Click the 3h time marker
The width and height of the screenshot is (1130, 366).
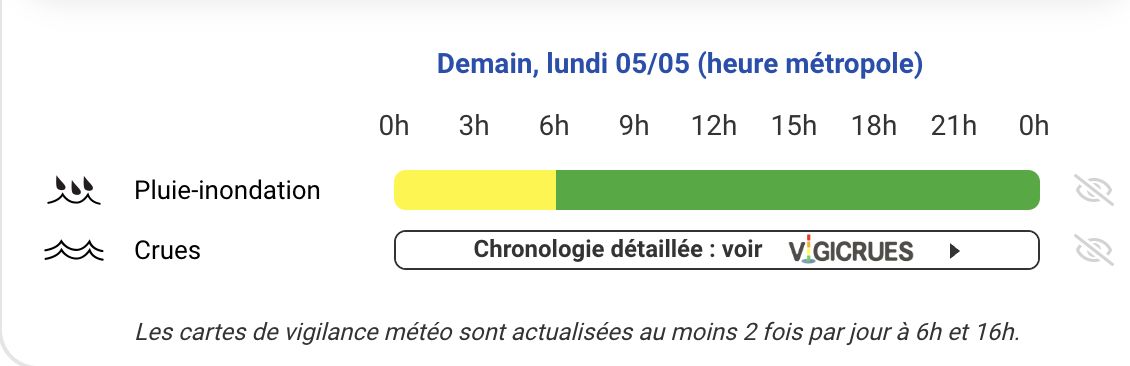coord(474,126)
